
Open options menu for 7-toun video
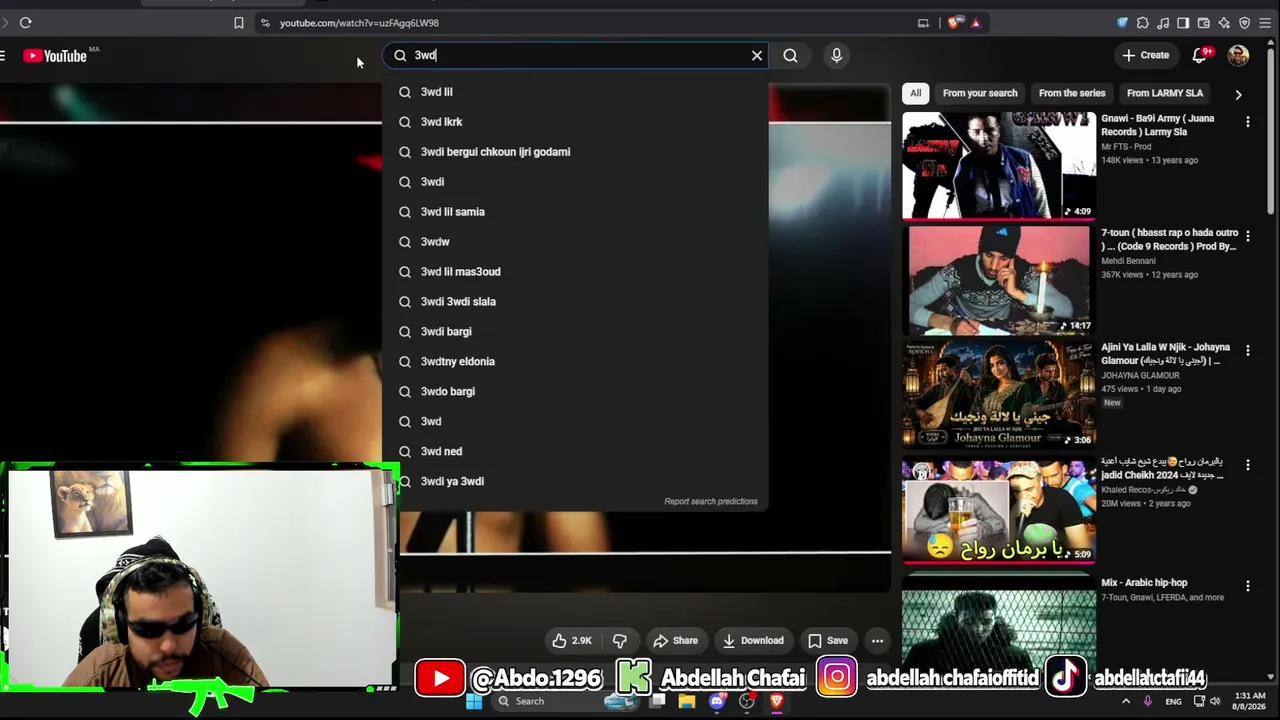(1247, 237)
